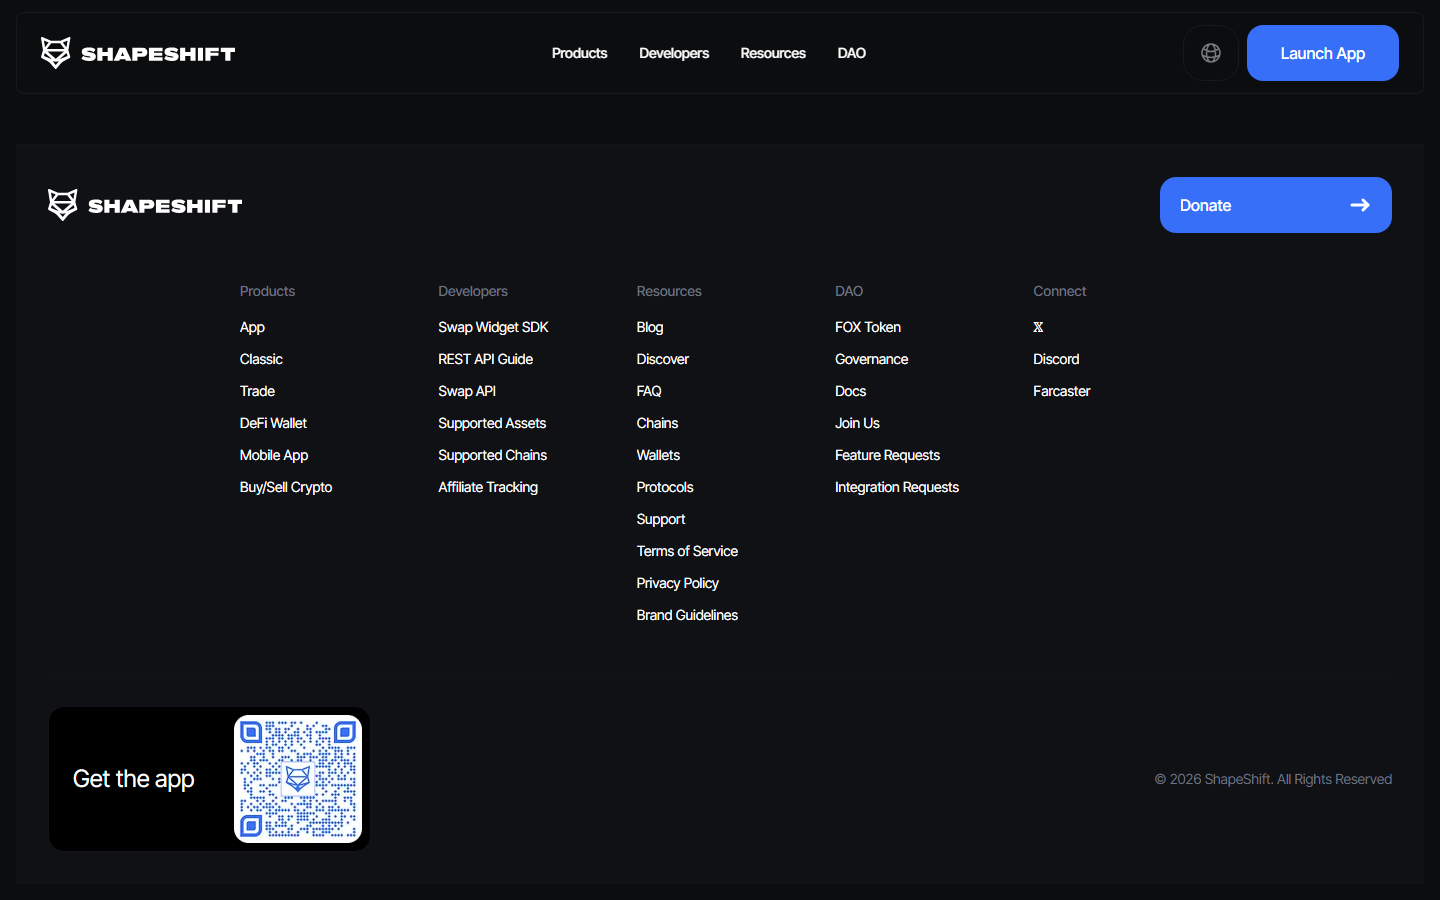Open the Products navigation menu
This screenshot has width=1440, height=900.
[580, 53]
